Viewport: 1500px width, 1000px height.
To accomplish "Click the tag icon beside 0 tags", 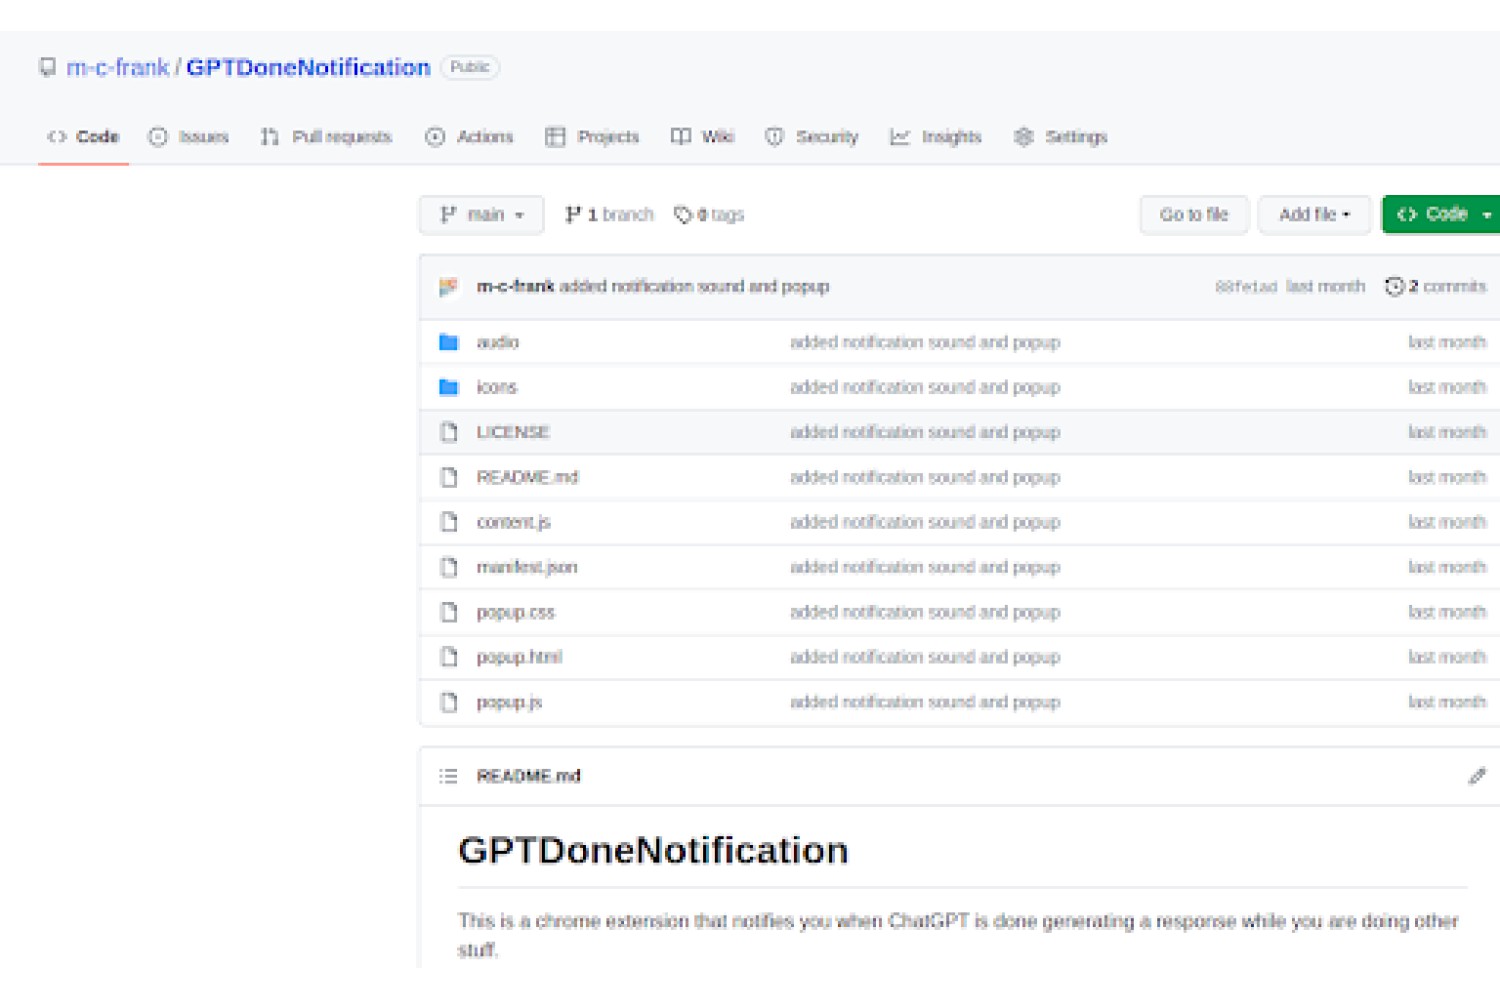I will [x=683, y=215].
